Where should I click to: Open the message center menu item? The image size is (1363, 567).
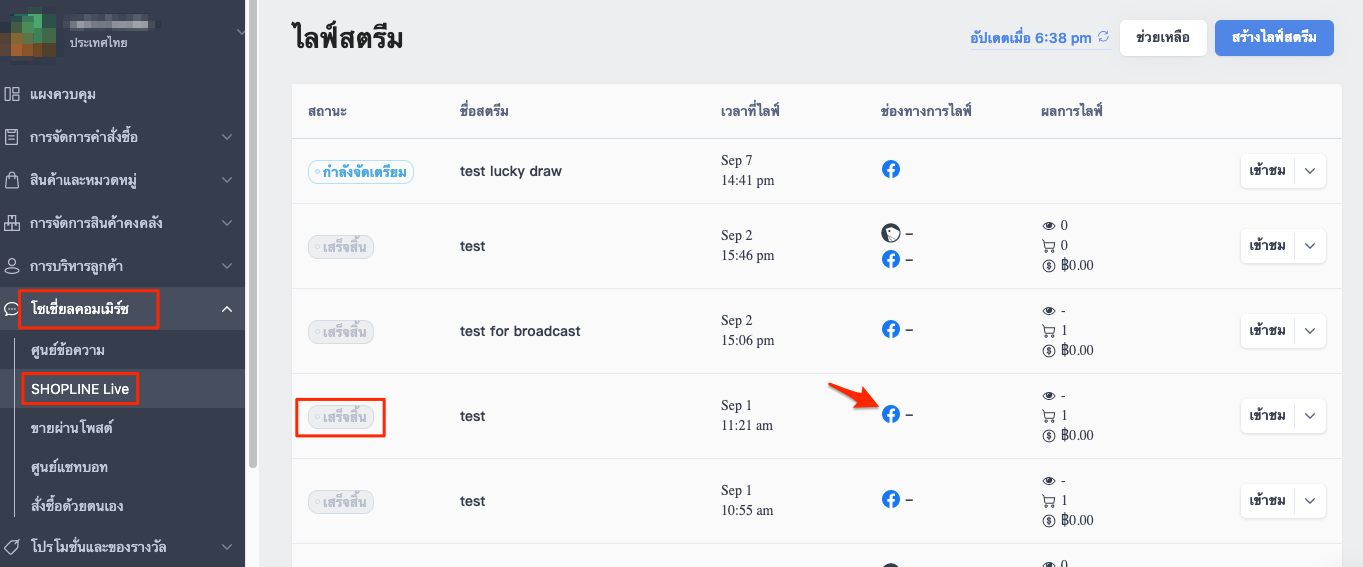click(68, 350)
